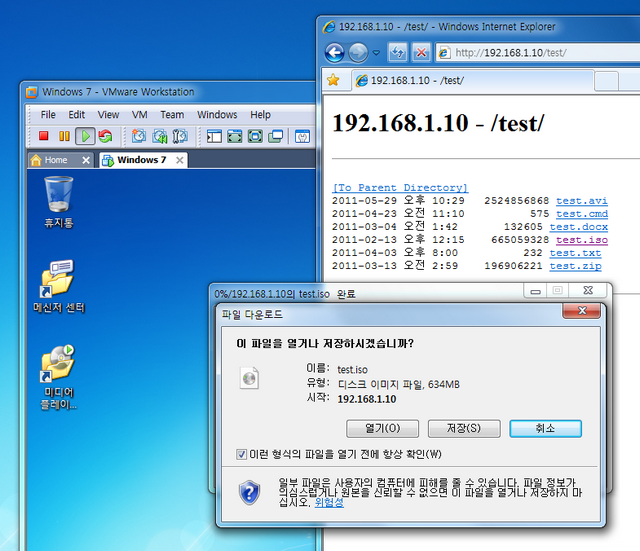Image resolution: width=640 pixels, height=551 pixels.
Task: Open the VM menu in VMware Workstation
Action: 140,115
